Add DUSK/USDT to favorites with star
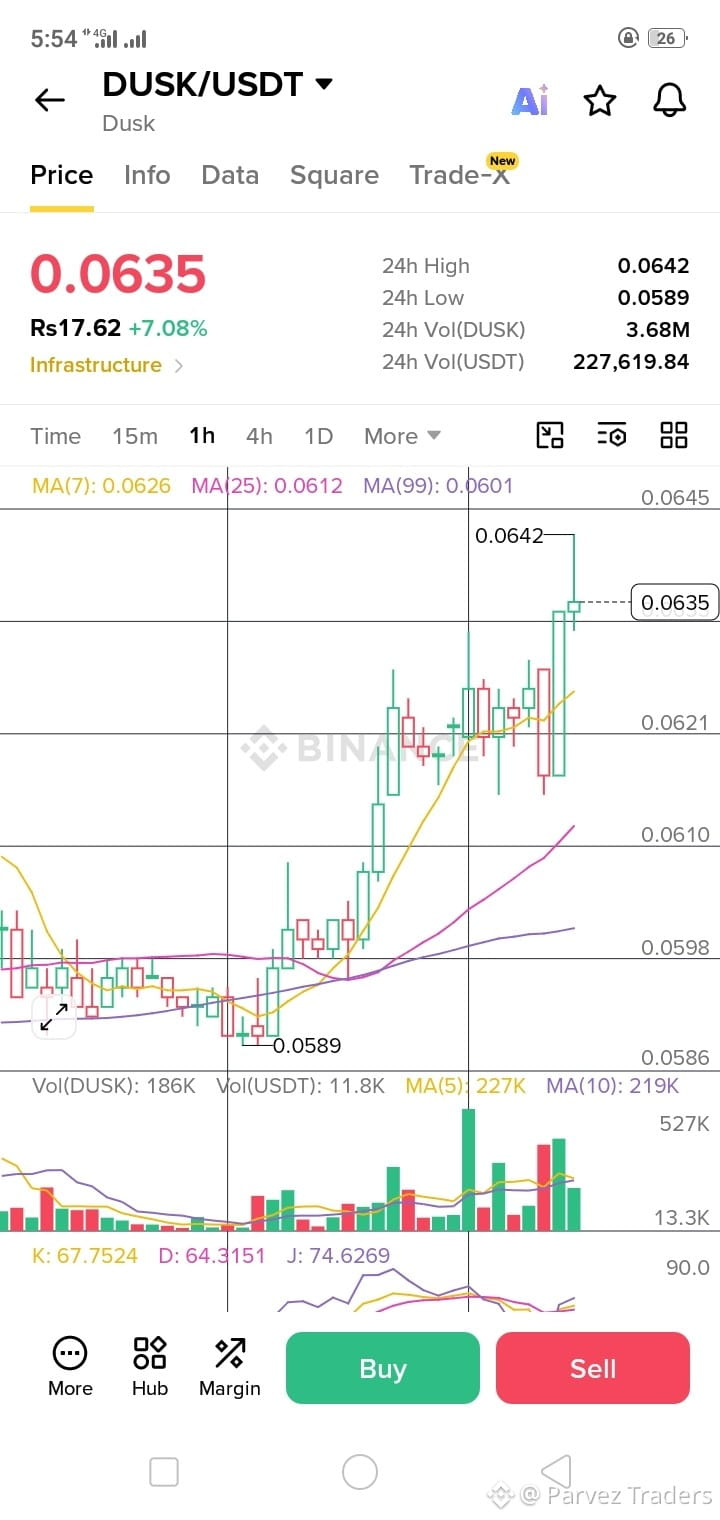 [x=599, y=100]
